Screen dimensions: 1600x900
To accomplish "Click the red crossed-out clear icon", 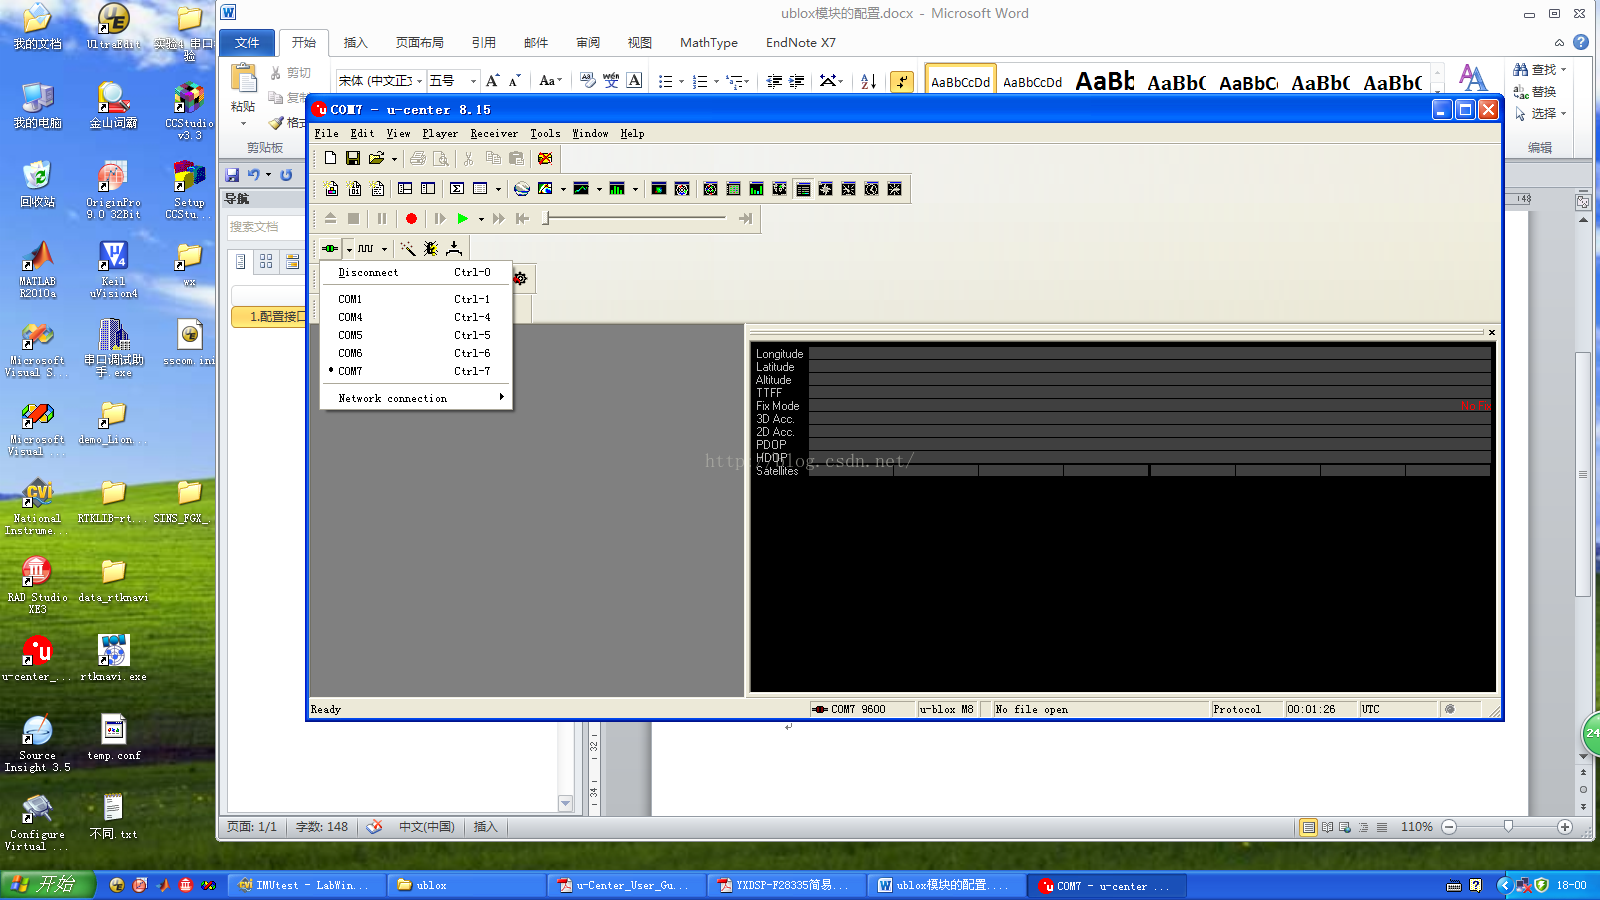I will point(545,158).
